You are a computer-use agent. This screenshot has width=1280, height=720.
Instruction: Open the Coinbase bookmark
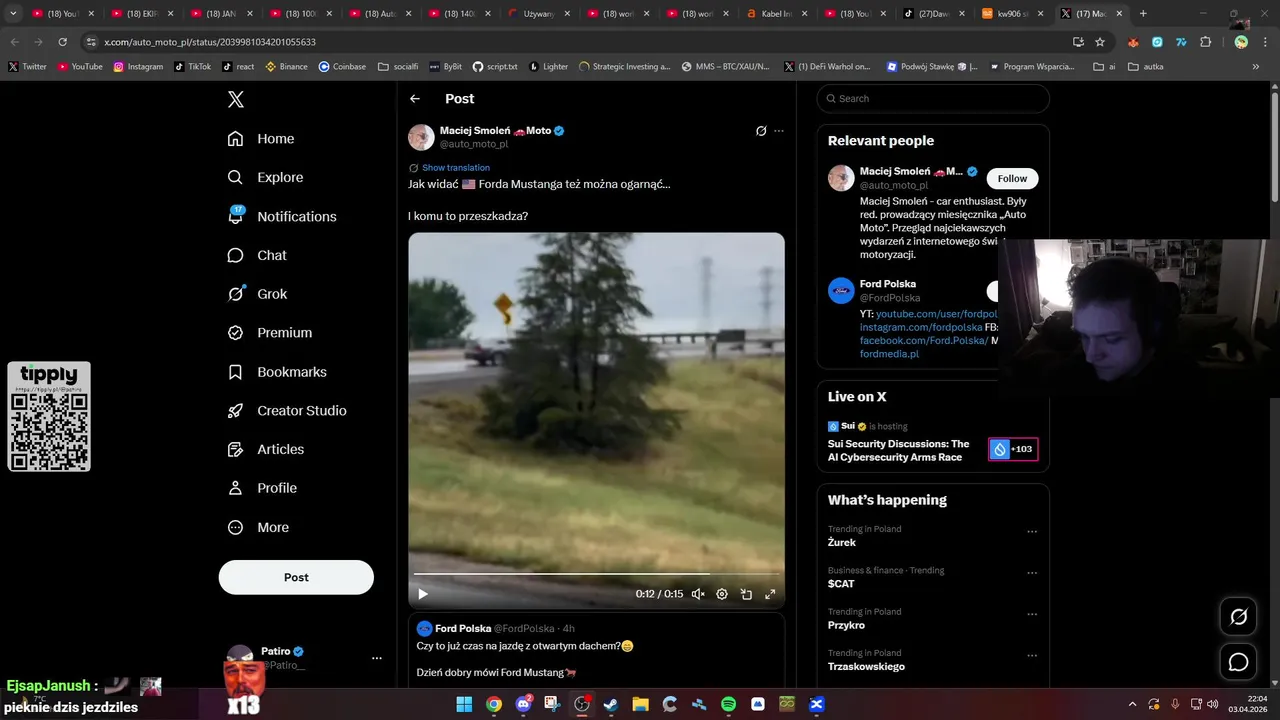[x=342, y=66]
